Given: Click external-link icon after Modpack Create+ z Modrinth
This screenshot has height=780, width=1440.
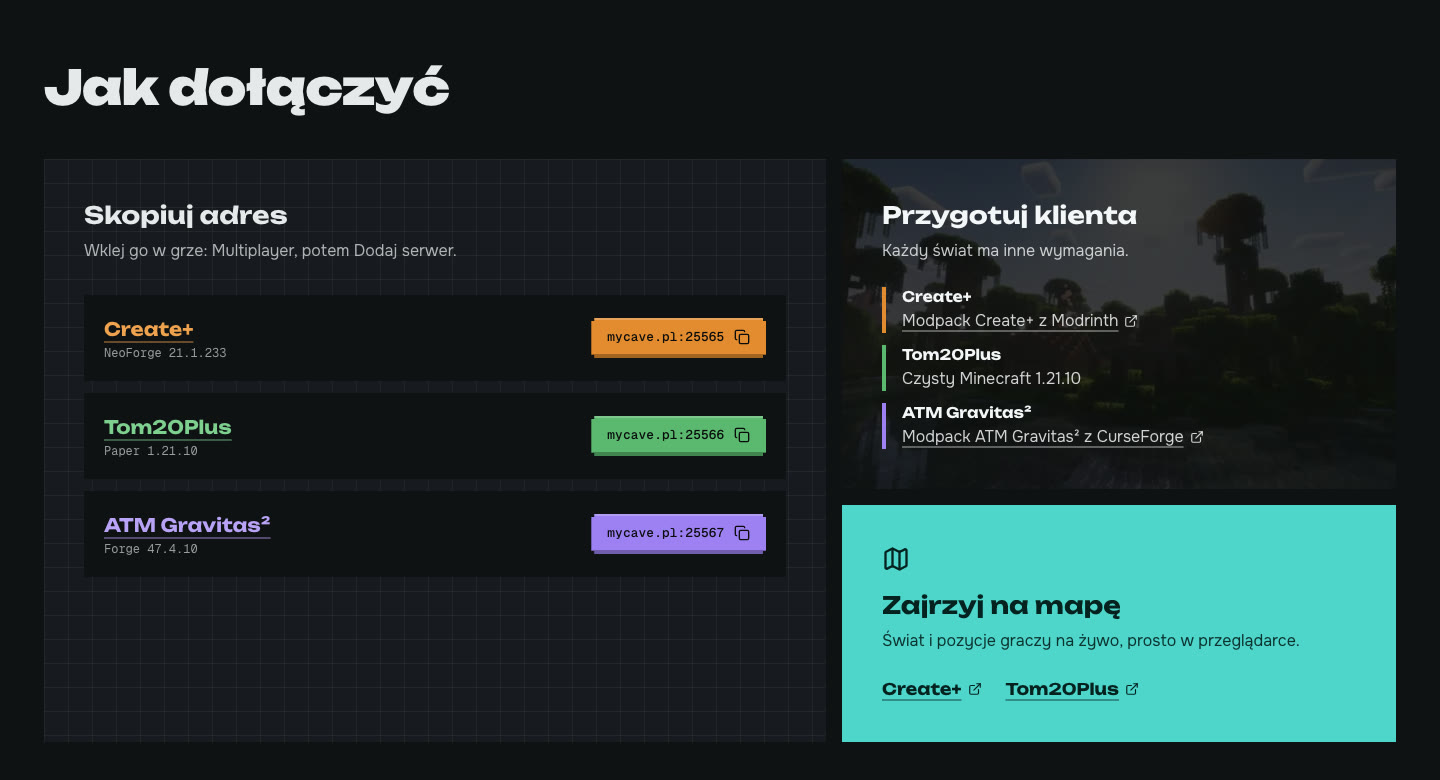Looking at the screenshot, I should (x=1131, y=321).
